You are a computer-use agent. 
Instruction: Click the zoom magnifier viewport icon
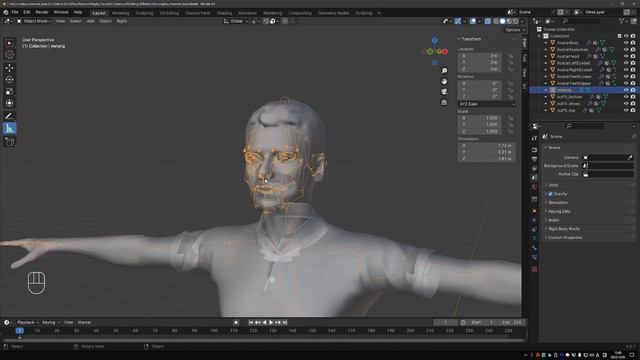(x=444, y=71)
